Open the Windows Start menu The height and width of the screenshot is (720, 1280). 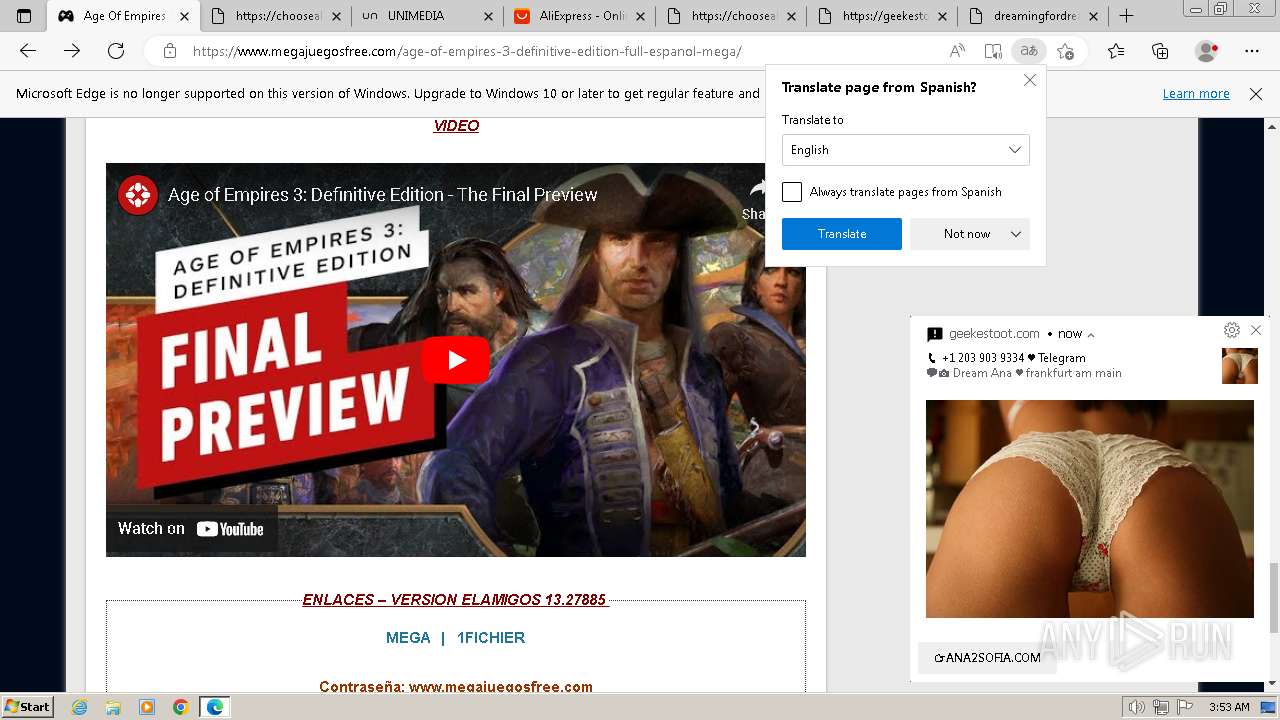pos(27,706)
